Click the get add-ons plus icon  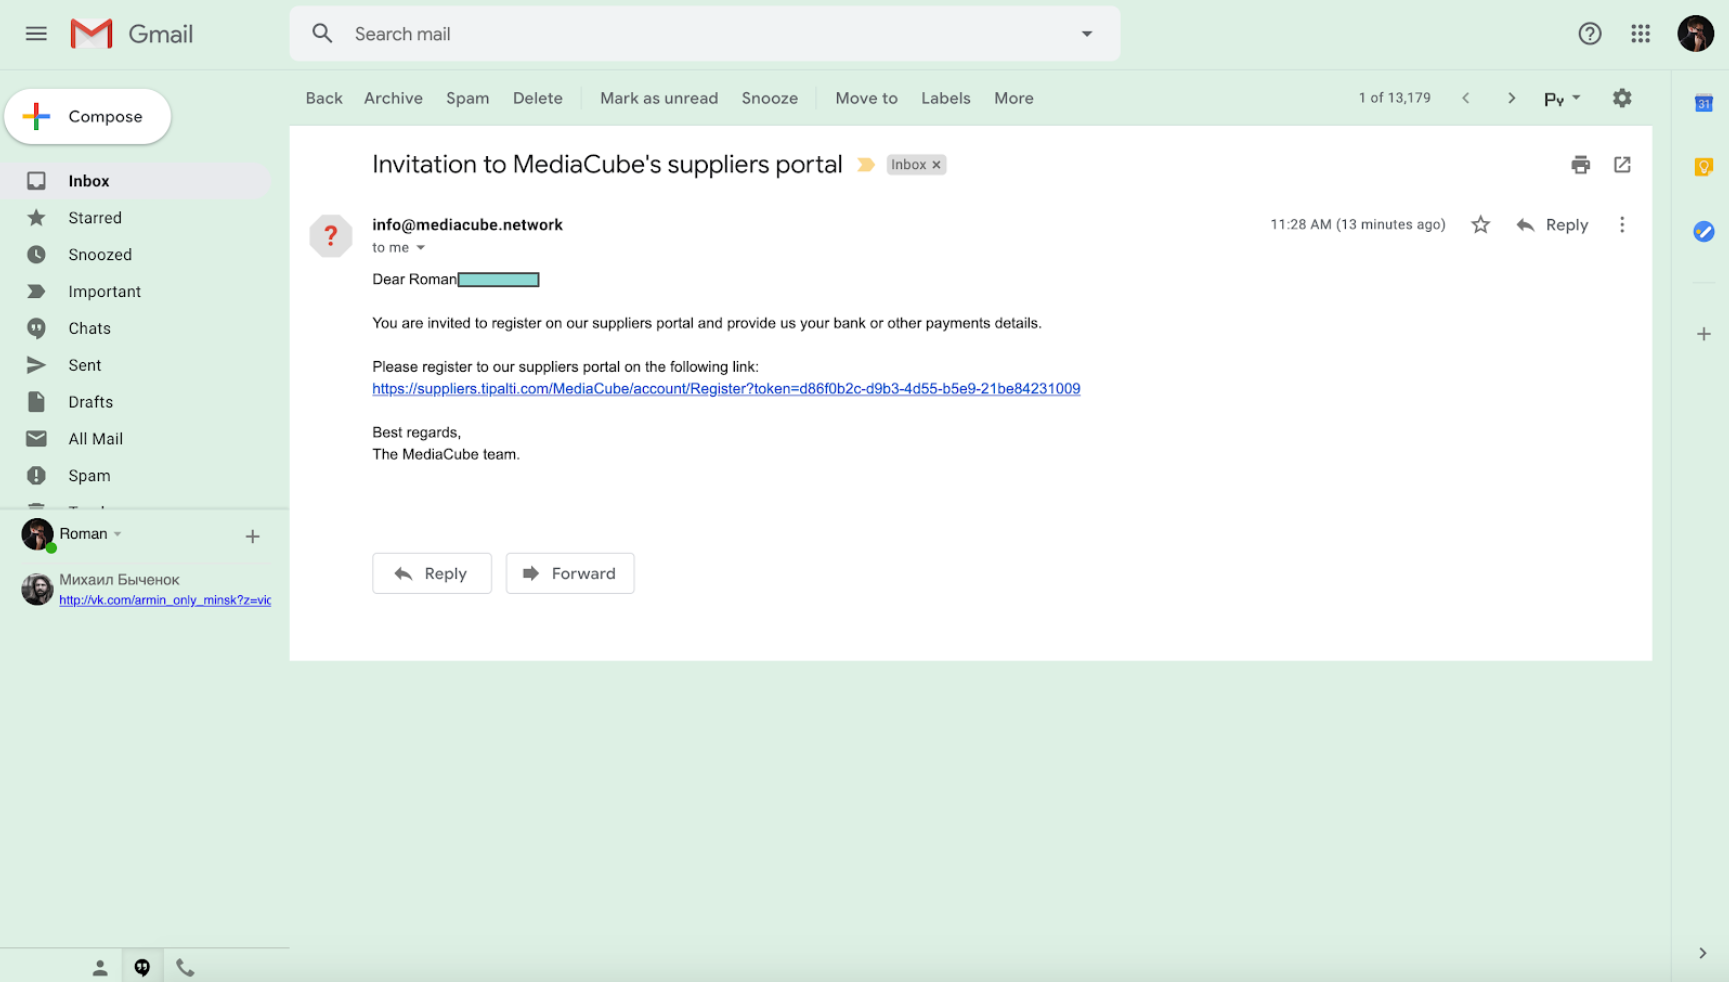pyautogui.click(x=1704, y=334)
